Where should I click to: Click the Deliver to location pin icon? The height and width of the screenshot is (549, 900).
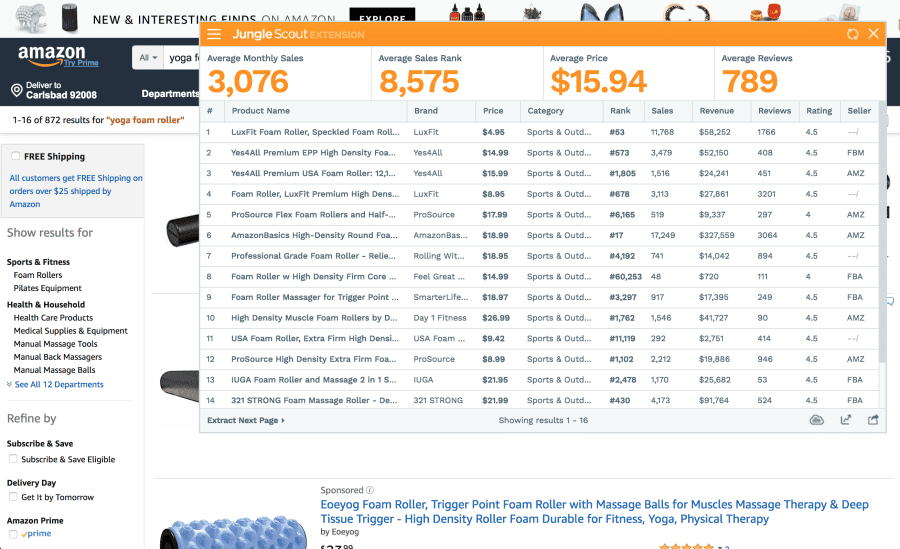(16, 91)
